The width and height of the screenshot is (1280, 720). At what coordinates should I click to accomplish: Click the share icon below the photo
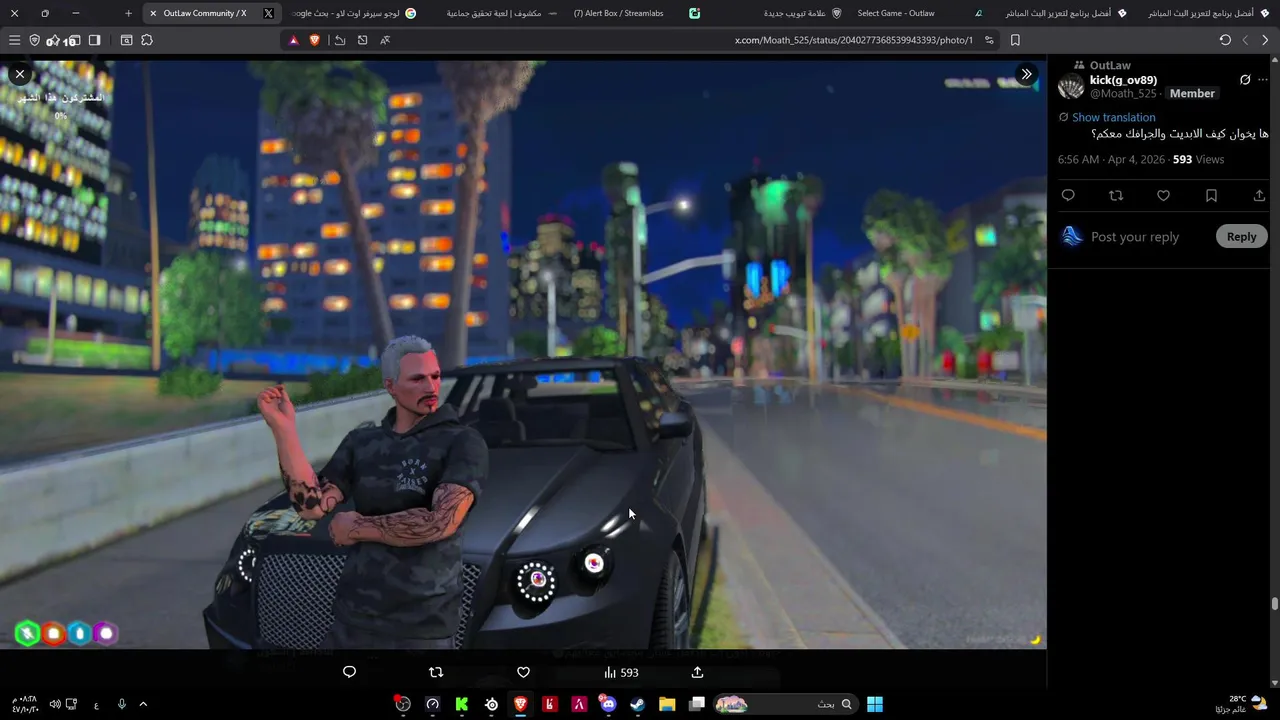697,672
